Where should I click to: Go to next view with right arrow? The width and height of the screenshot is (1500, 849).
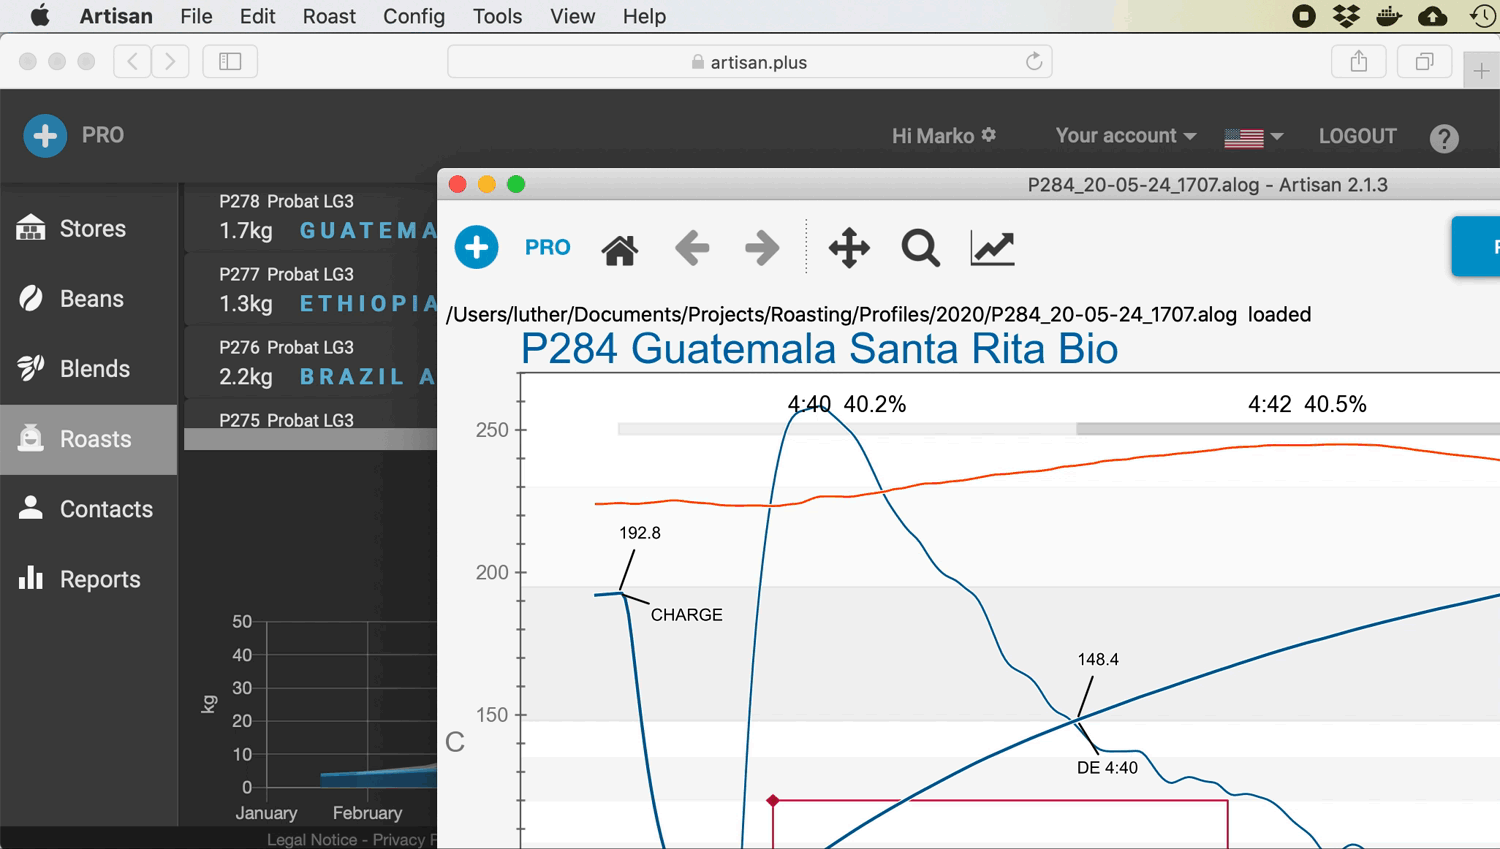[762, 247]
